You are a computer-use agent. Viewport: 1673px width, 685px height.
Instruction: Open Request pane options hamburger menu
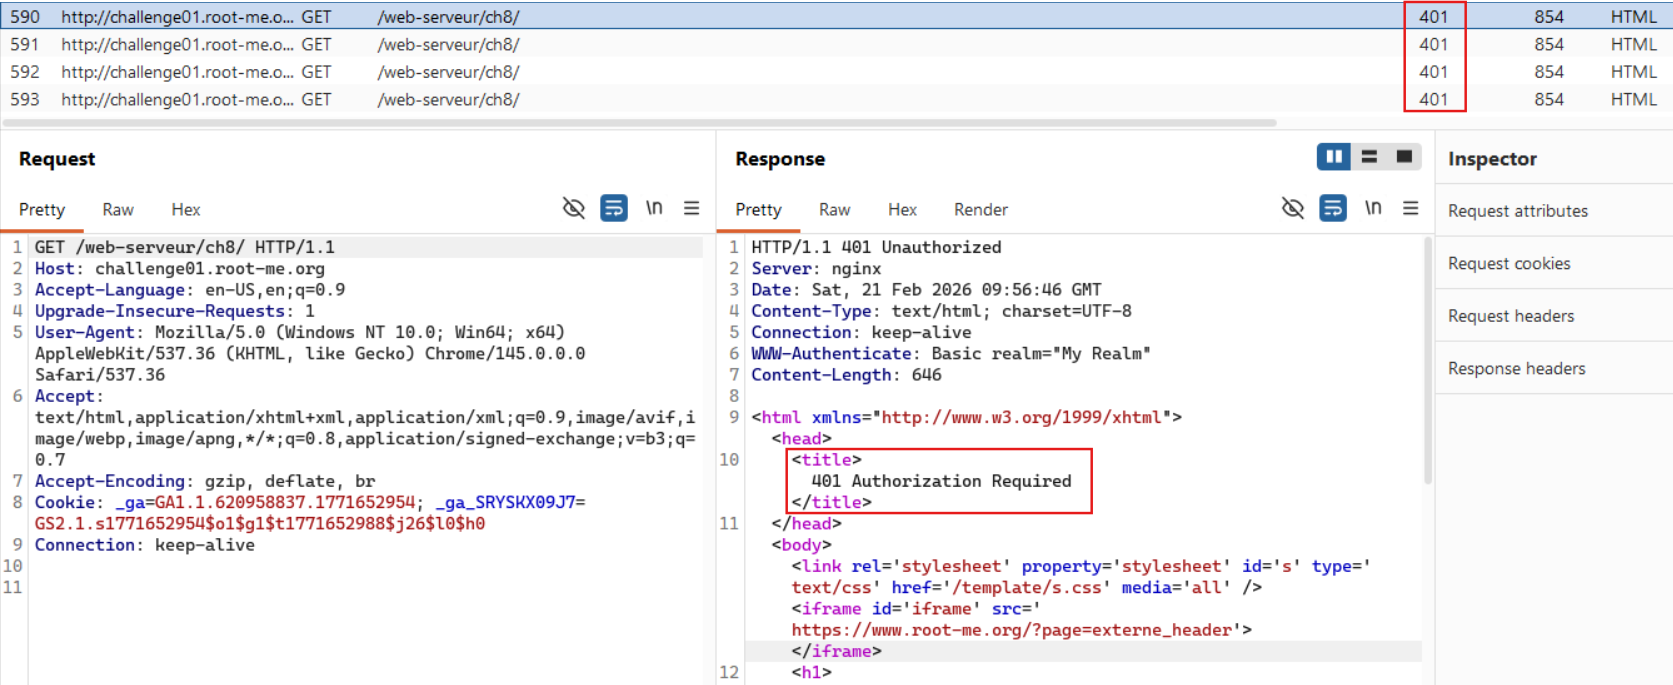691,208
